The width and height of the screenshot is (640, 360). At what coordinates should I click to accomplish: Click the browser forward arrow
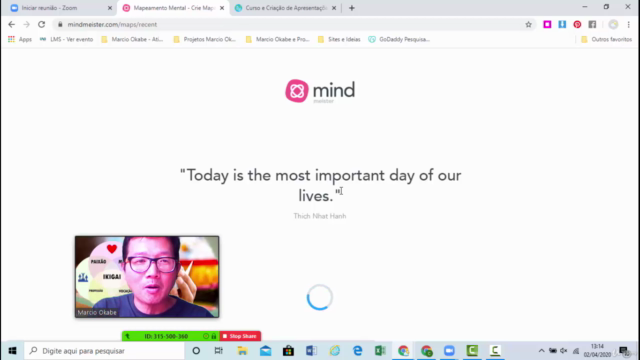(x=27, y=24)
